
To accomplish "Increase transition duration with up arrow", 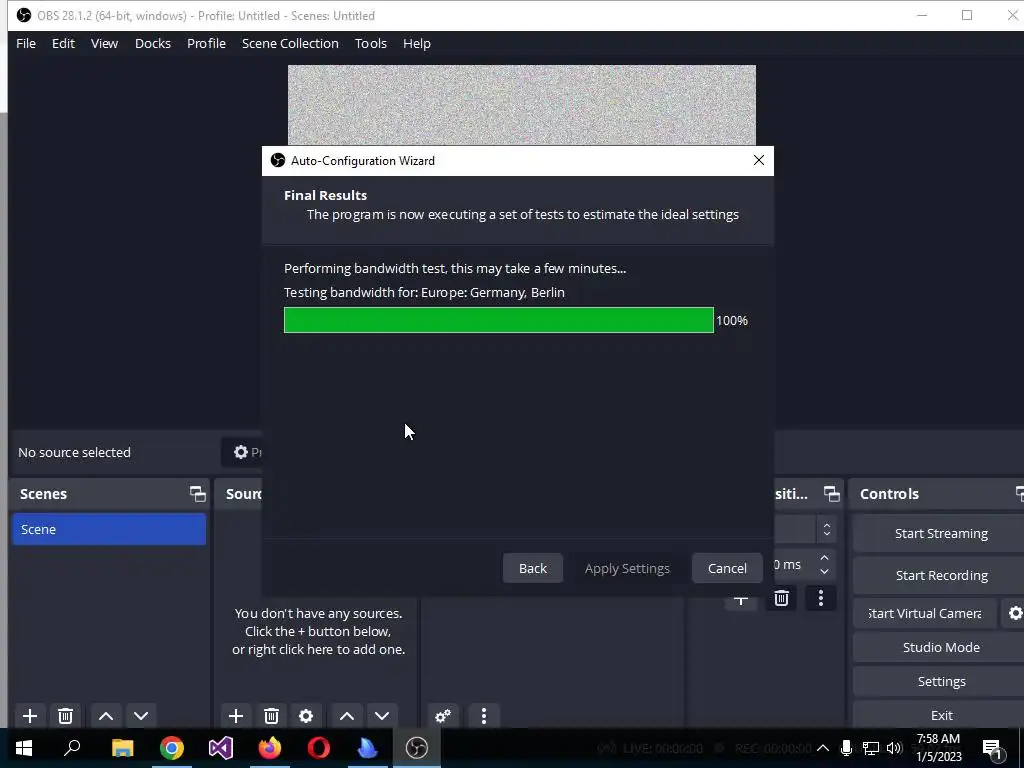I will click(824, 558).
